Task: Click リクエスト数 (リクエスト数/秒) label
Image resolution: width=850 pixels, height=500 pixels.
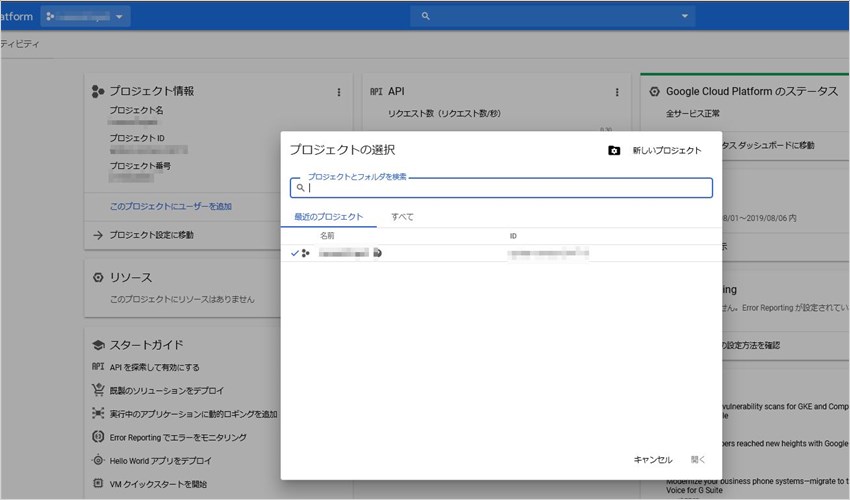Action: [x=444, y=114]
